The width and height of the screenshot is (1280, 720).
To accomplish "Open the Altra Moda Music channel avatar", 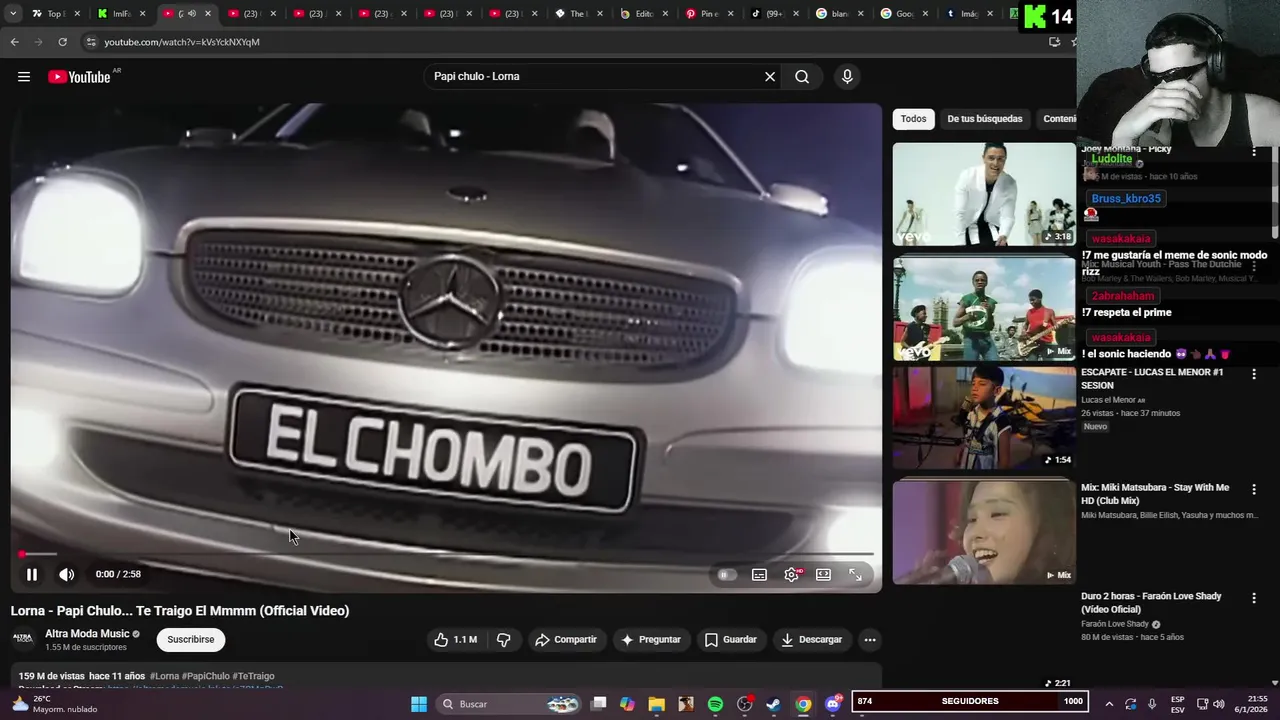I will click(x=23, y=639).
